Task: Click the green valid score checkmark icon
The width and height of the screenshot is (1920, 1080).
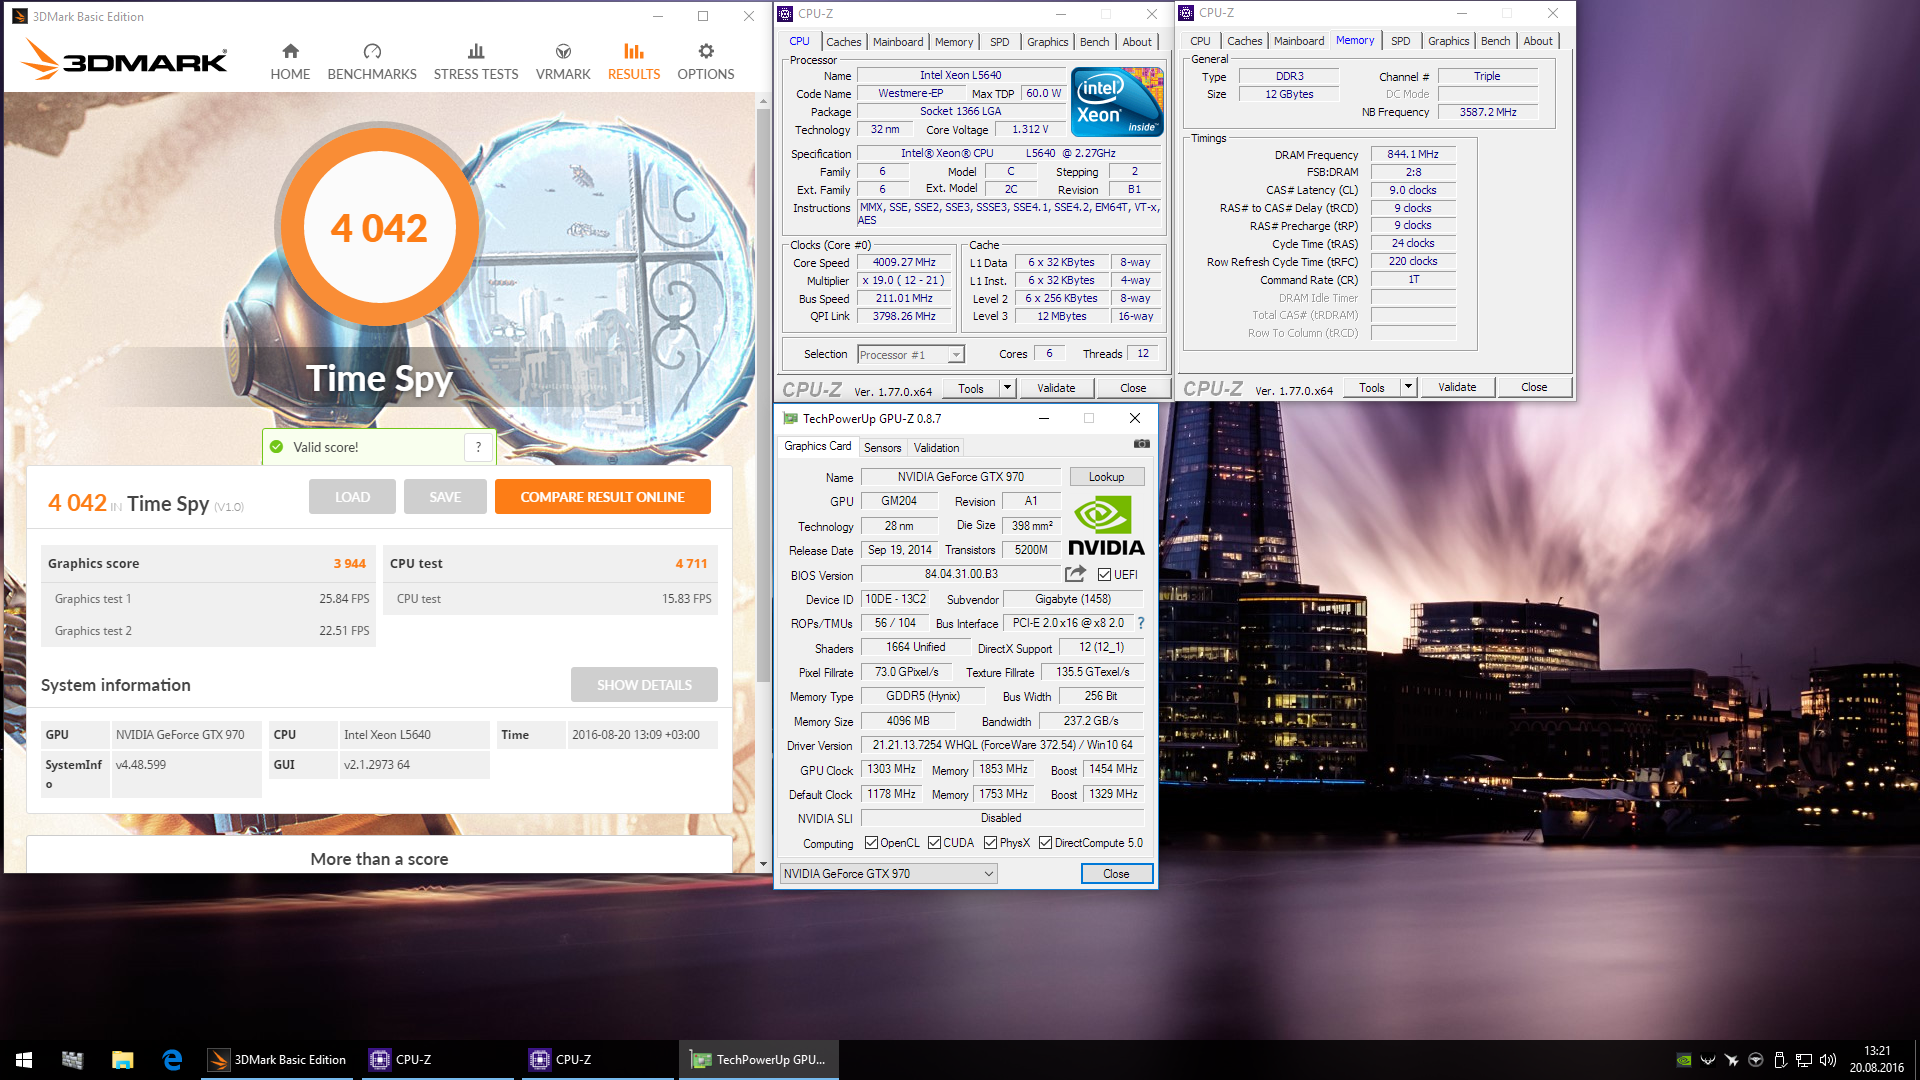Action: (276, 447)
